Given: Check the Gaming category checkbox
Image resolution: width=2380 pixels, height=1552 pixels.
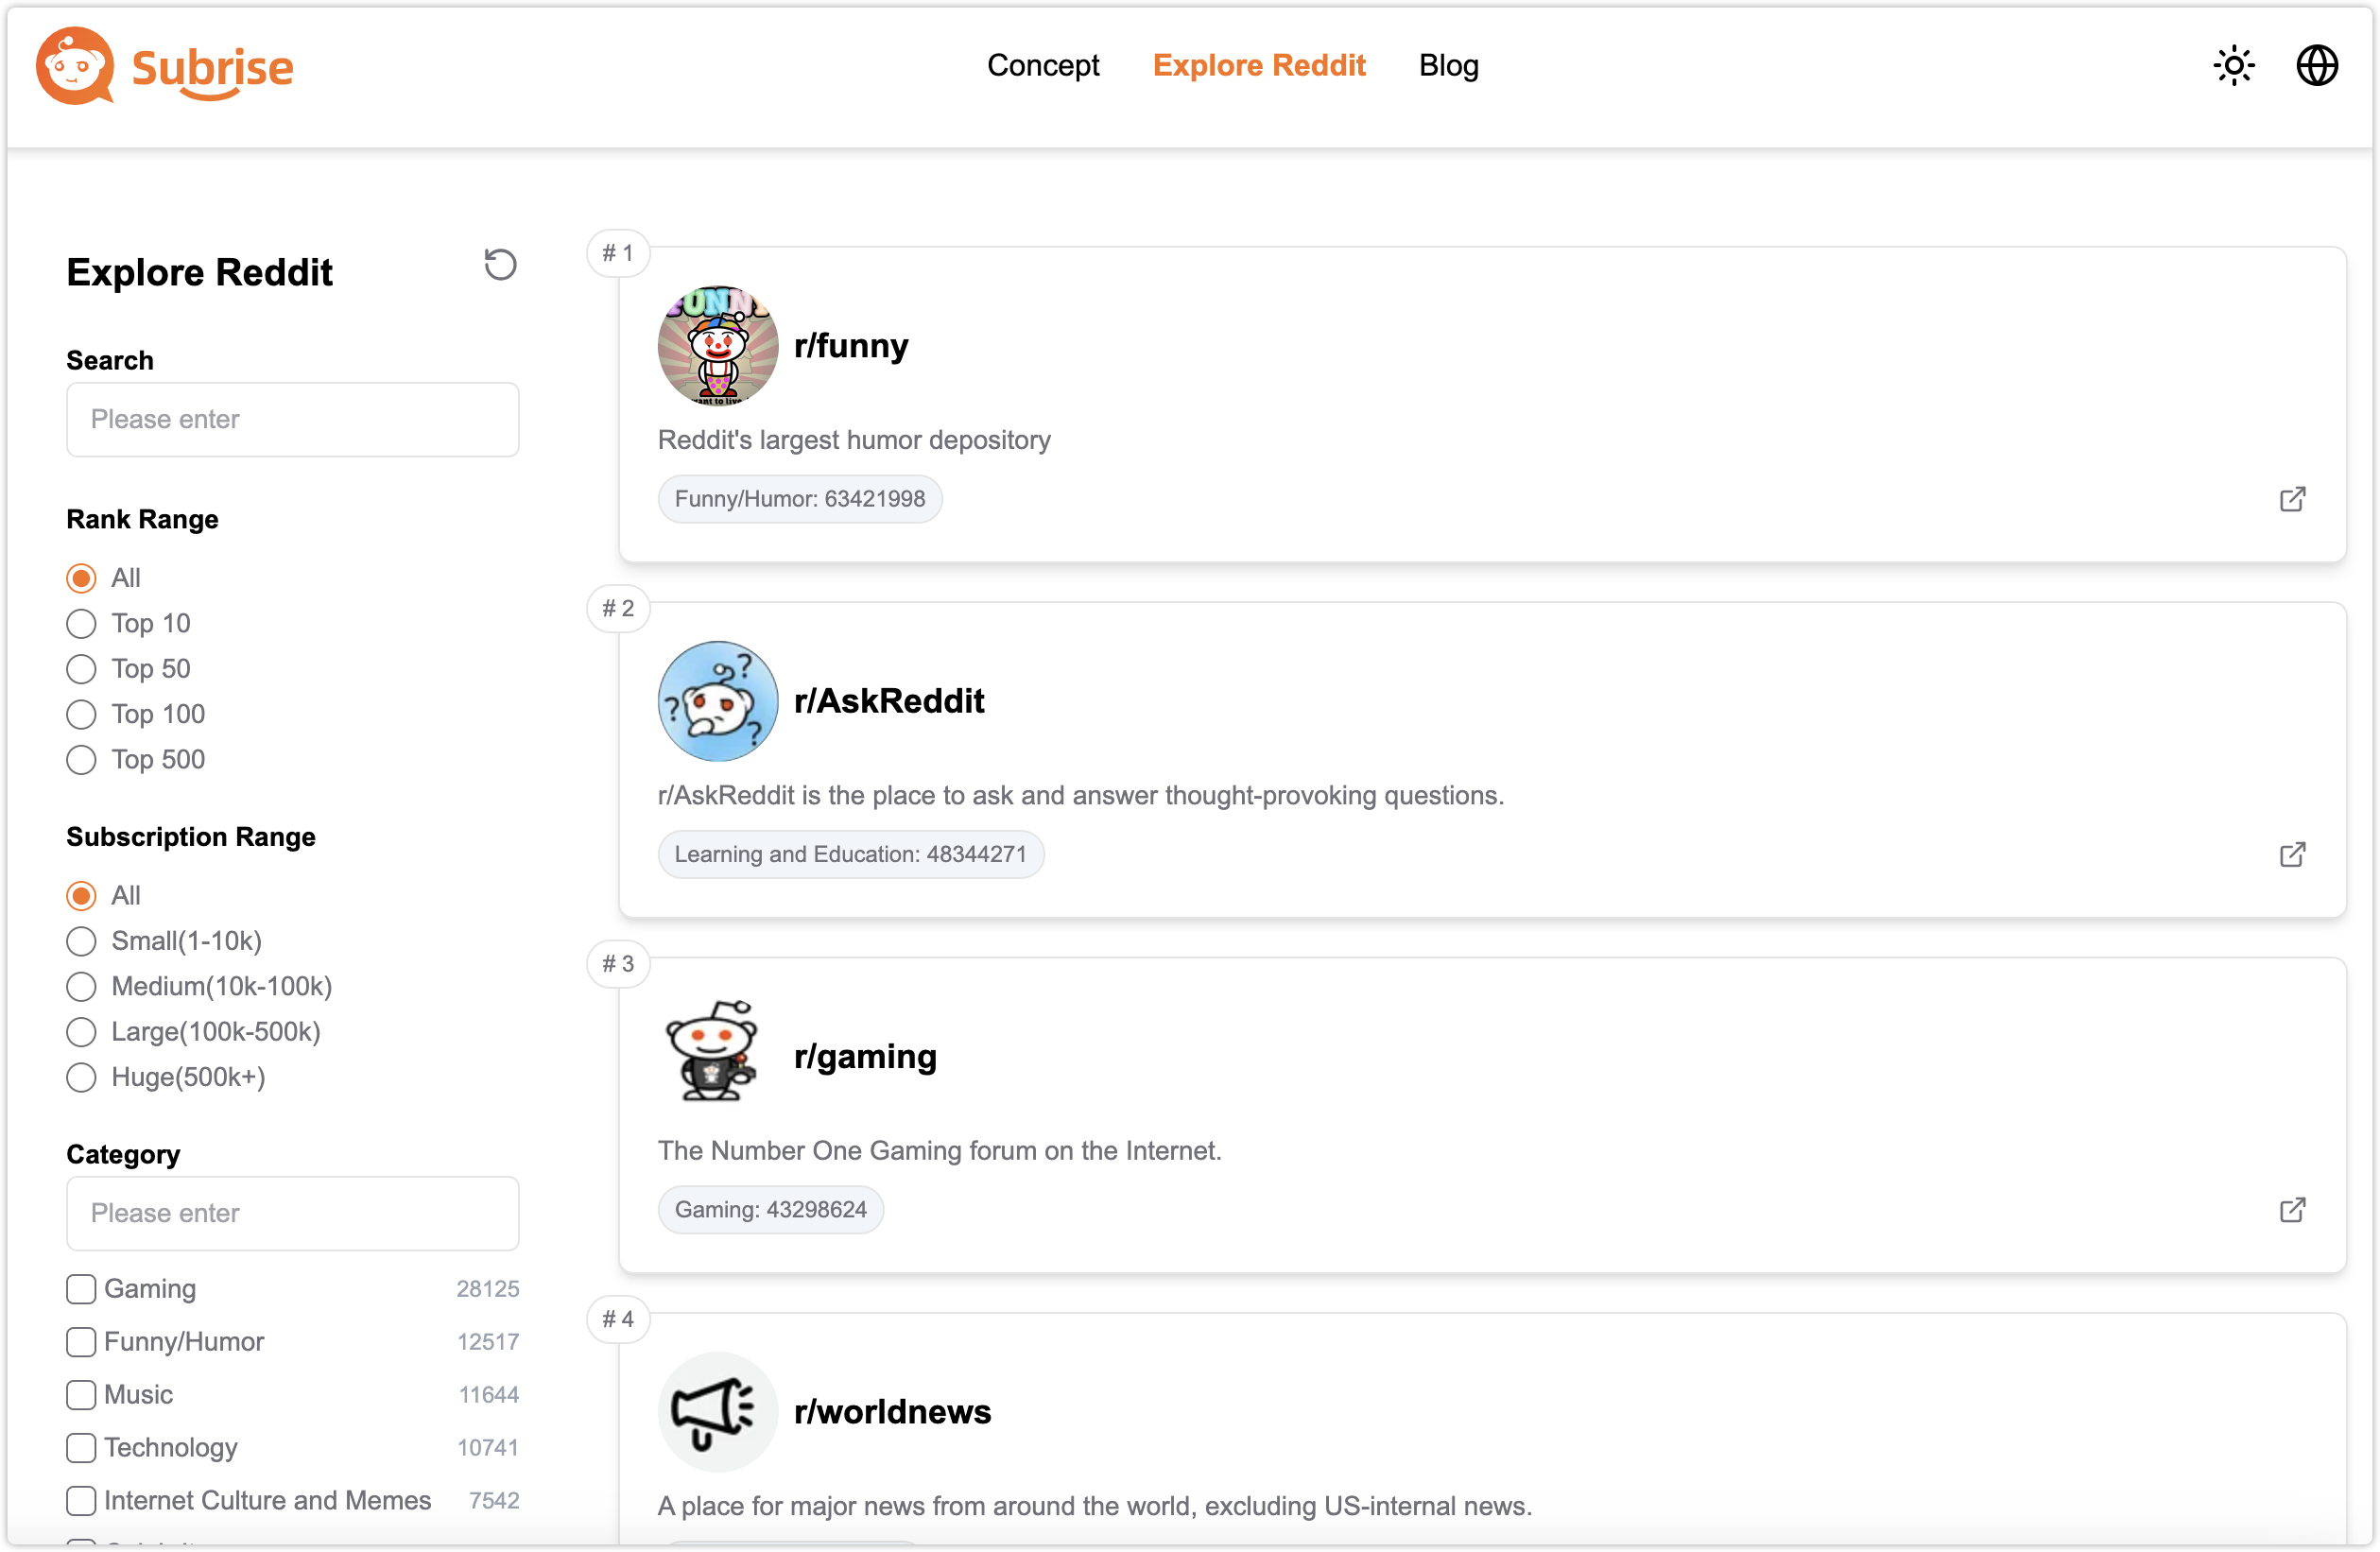Looking at the screenshot, I should coord(81,1288).
